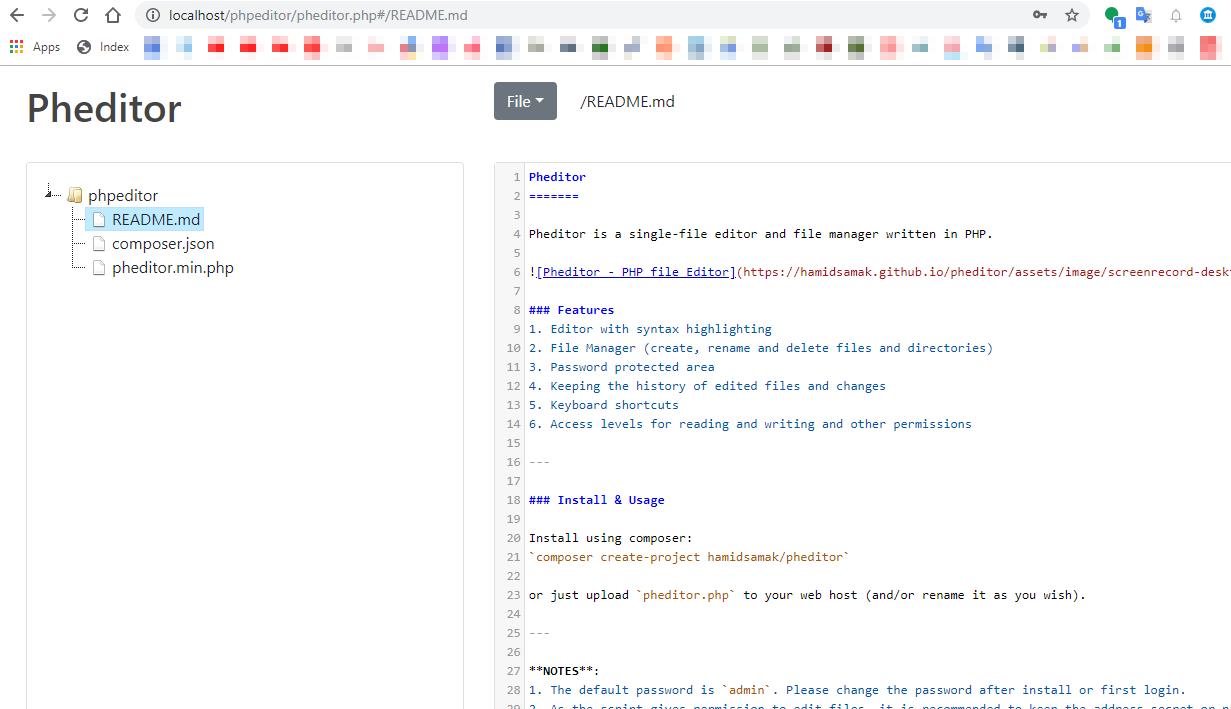Collapse the phpeditor tree node arrow
This screenshot has width=1231, height=709.
point(50,194)
